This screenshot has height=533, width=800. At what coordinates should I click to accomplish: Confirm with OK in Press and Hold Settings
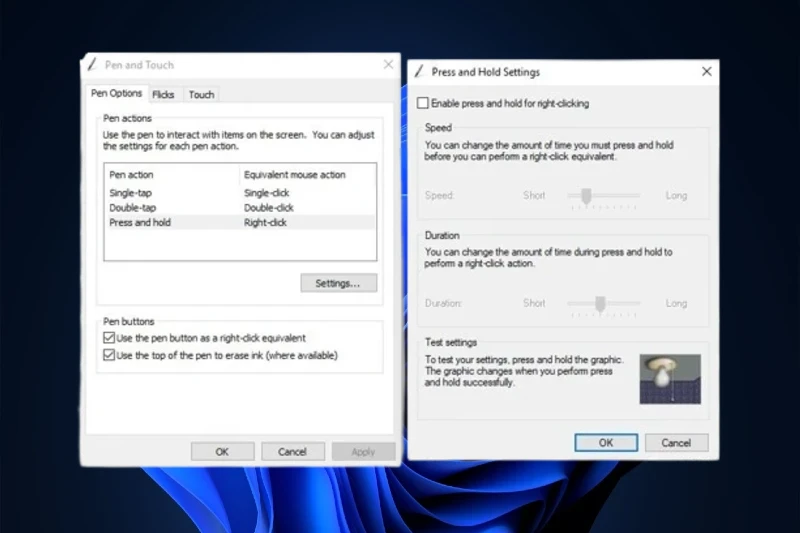tap(605, 442)
